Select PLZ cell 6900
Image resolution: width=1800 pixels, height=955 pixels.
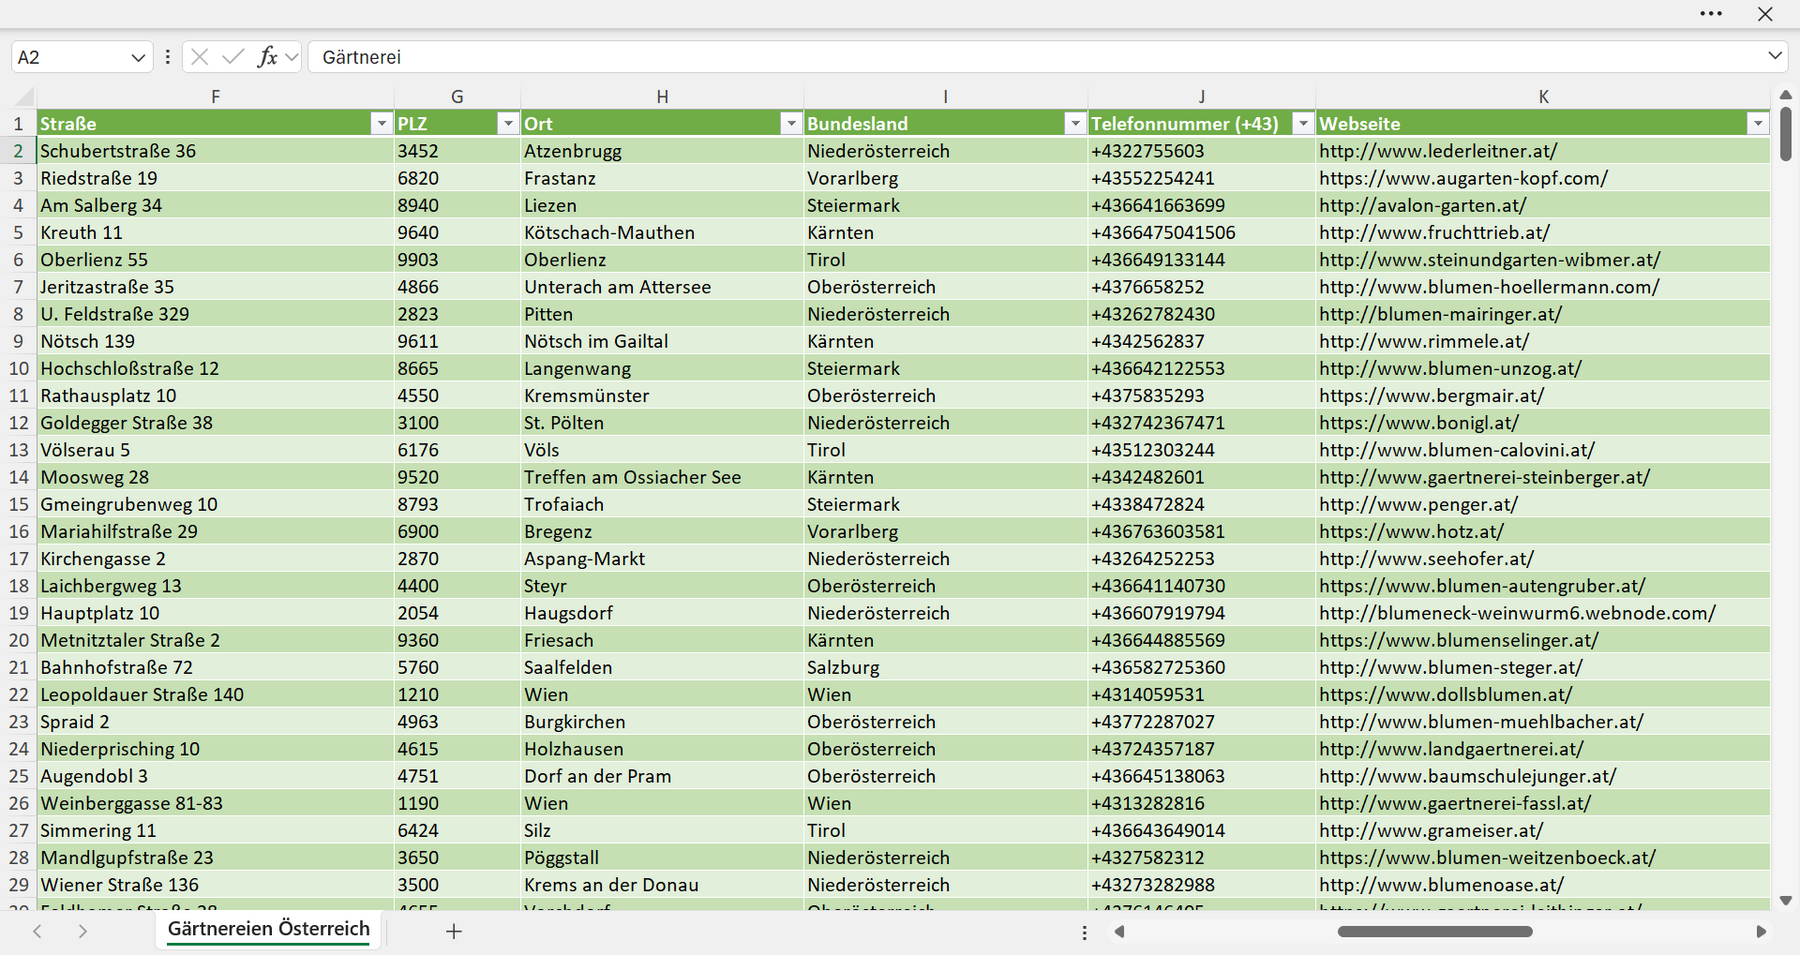[457, 531]
